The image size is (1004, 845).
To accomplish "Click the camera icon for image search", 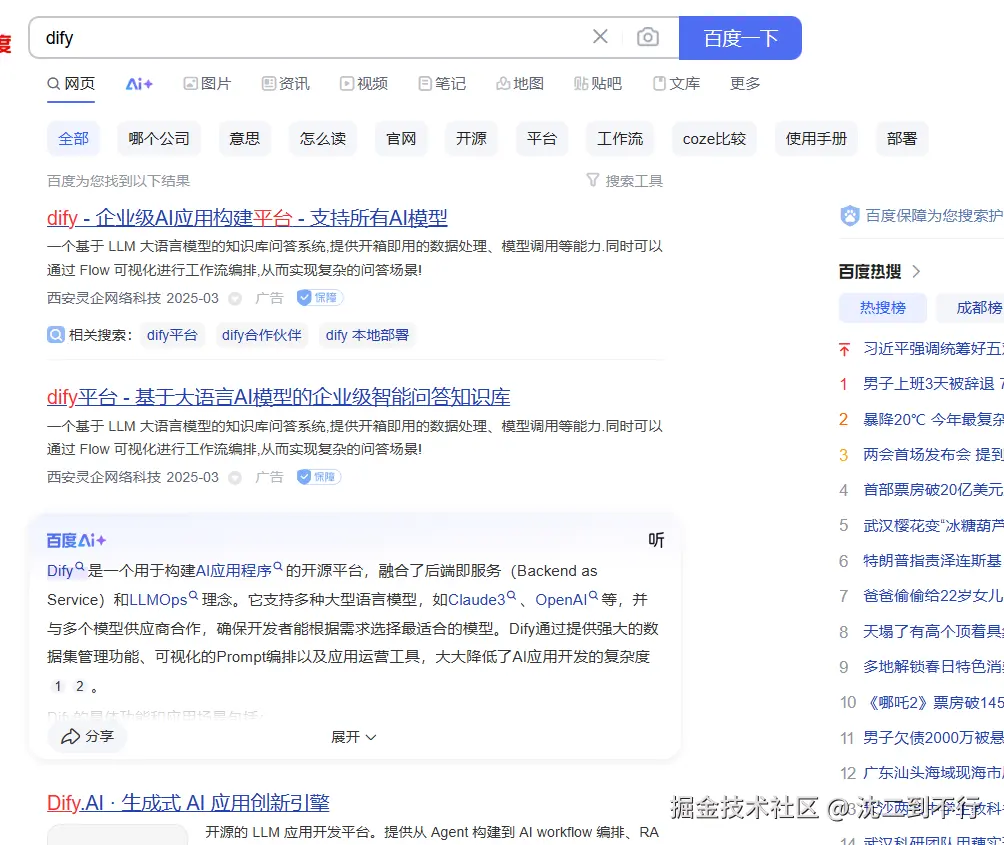I will 648,37.
